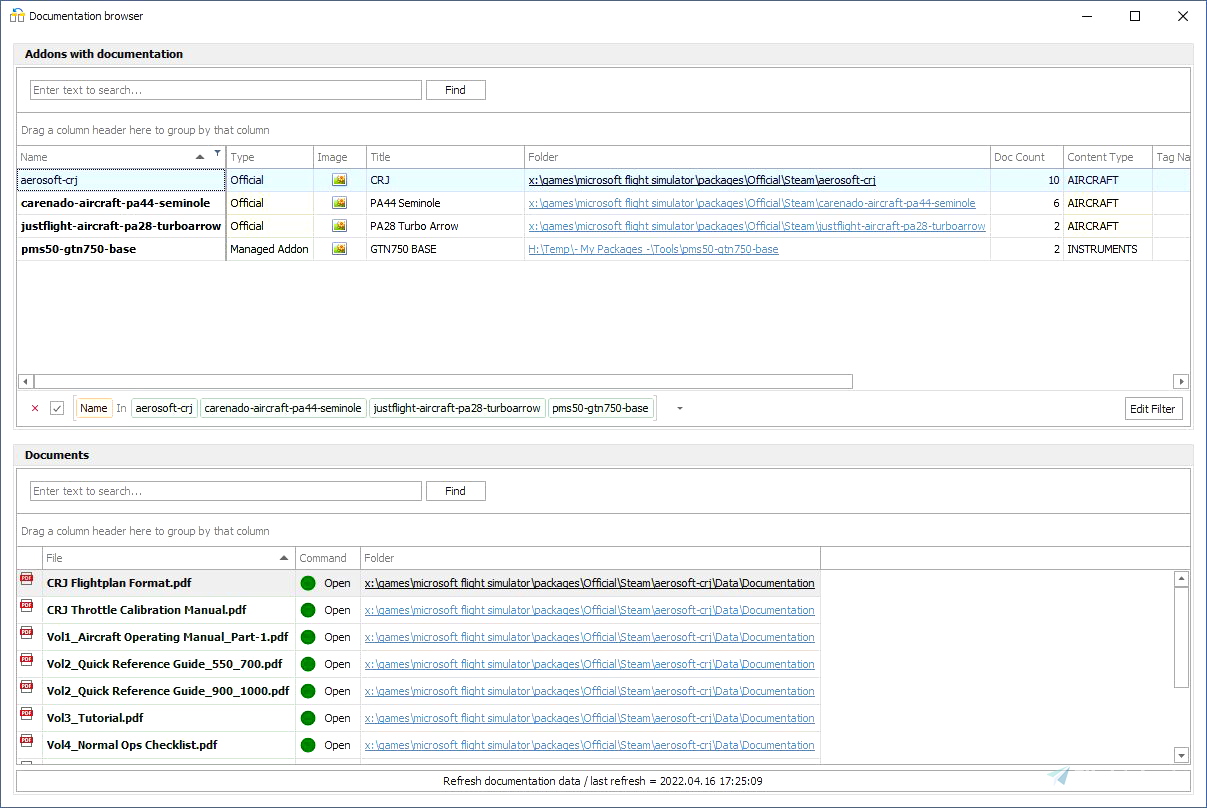The height and width of the screenshot is (808, 1207).
Task: Click the addons grid horizontal scrollbar thumb
Action: point(443,381)
